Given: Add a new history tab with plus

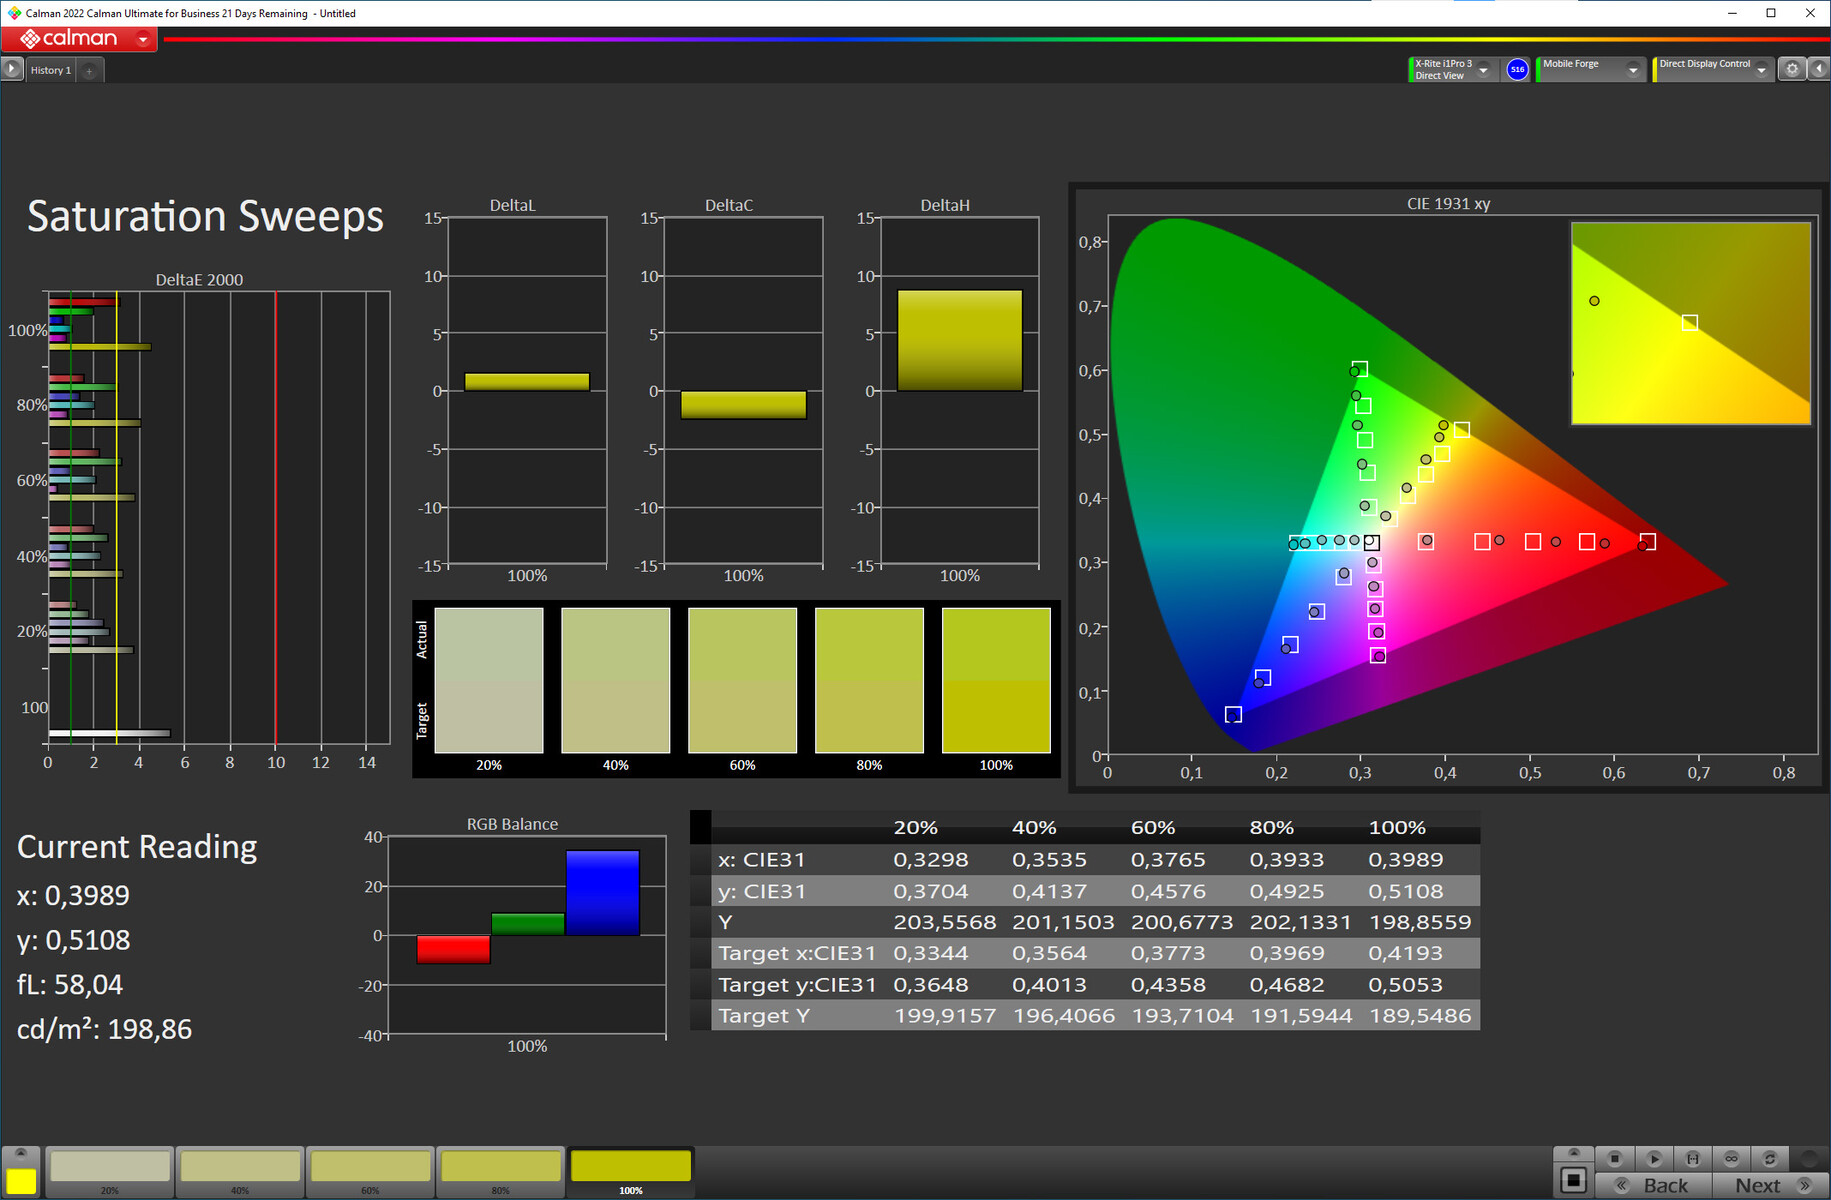Looking at the screenshot, I should click(x=89, y=71).
